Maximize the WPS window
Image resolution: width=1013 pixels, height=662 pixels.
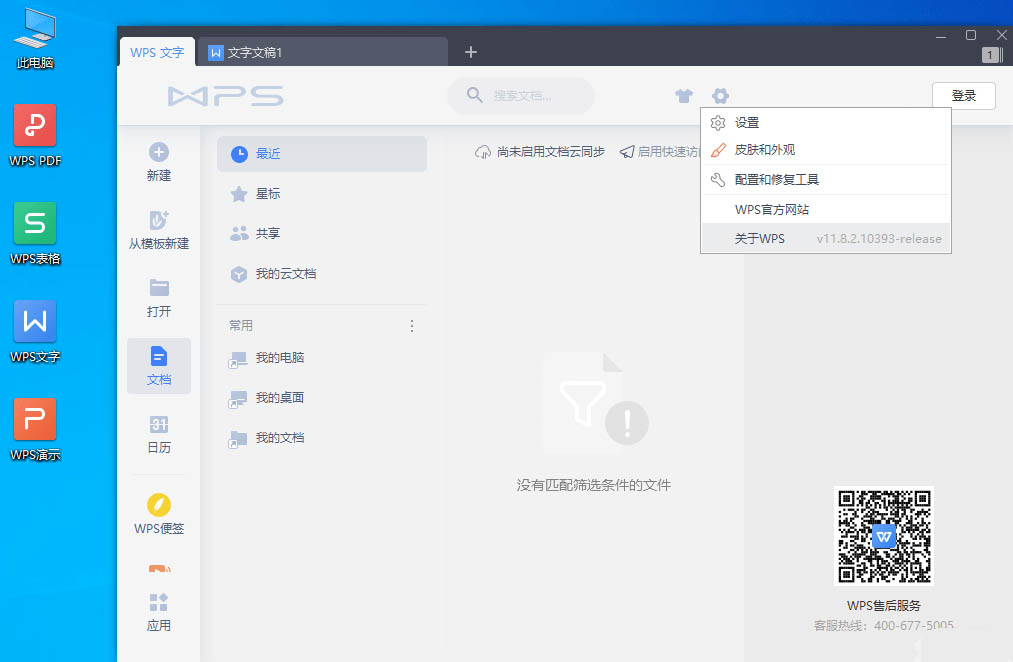[970, 35]
